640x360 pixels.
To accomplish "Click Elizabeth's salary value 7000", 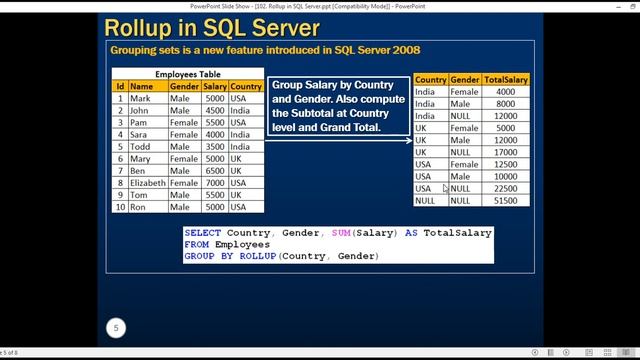I will click(215, 183).
